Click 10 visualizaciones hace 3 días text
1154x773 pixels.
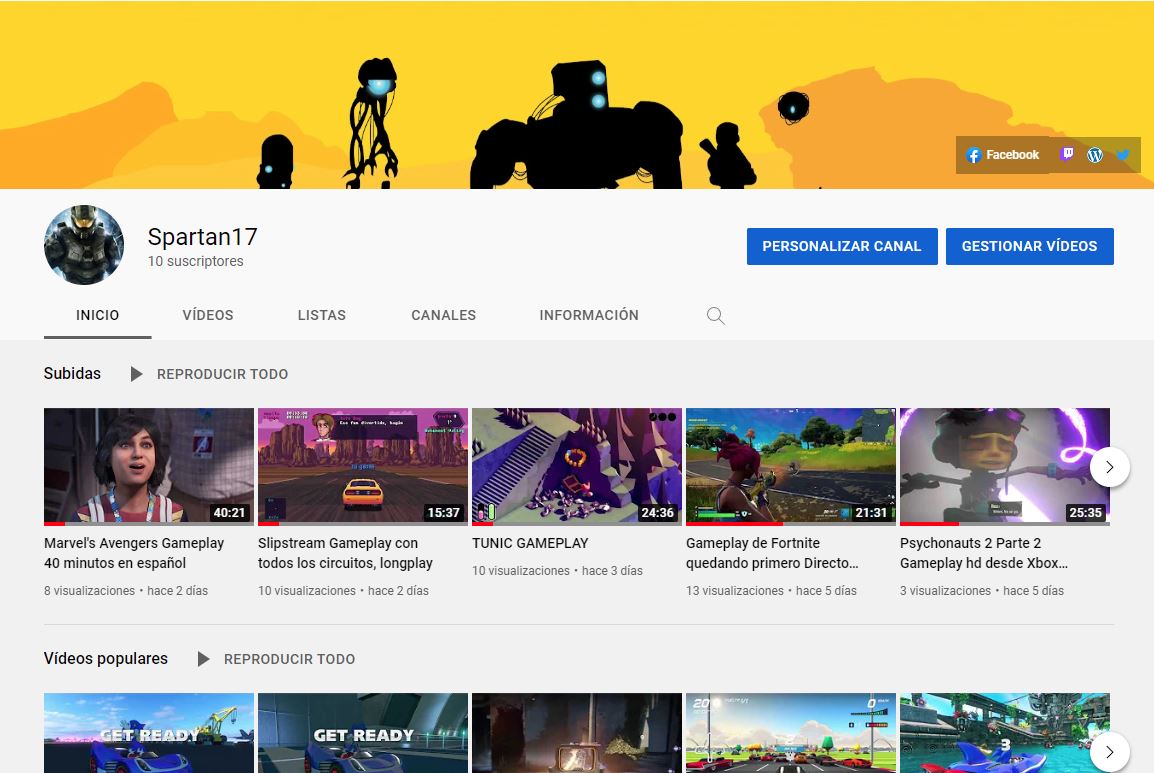[557, 571]
